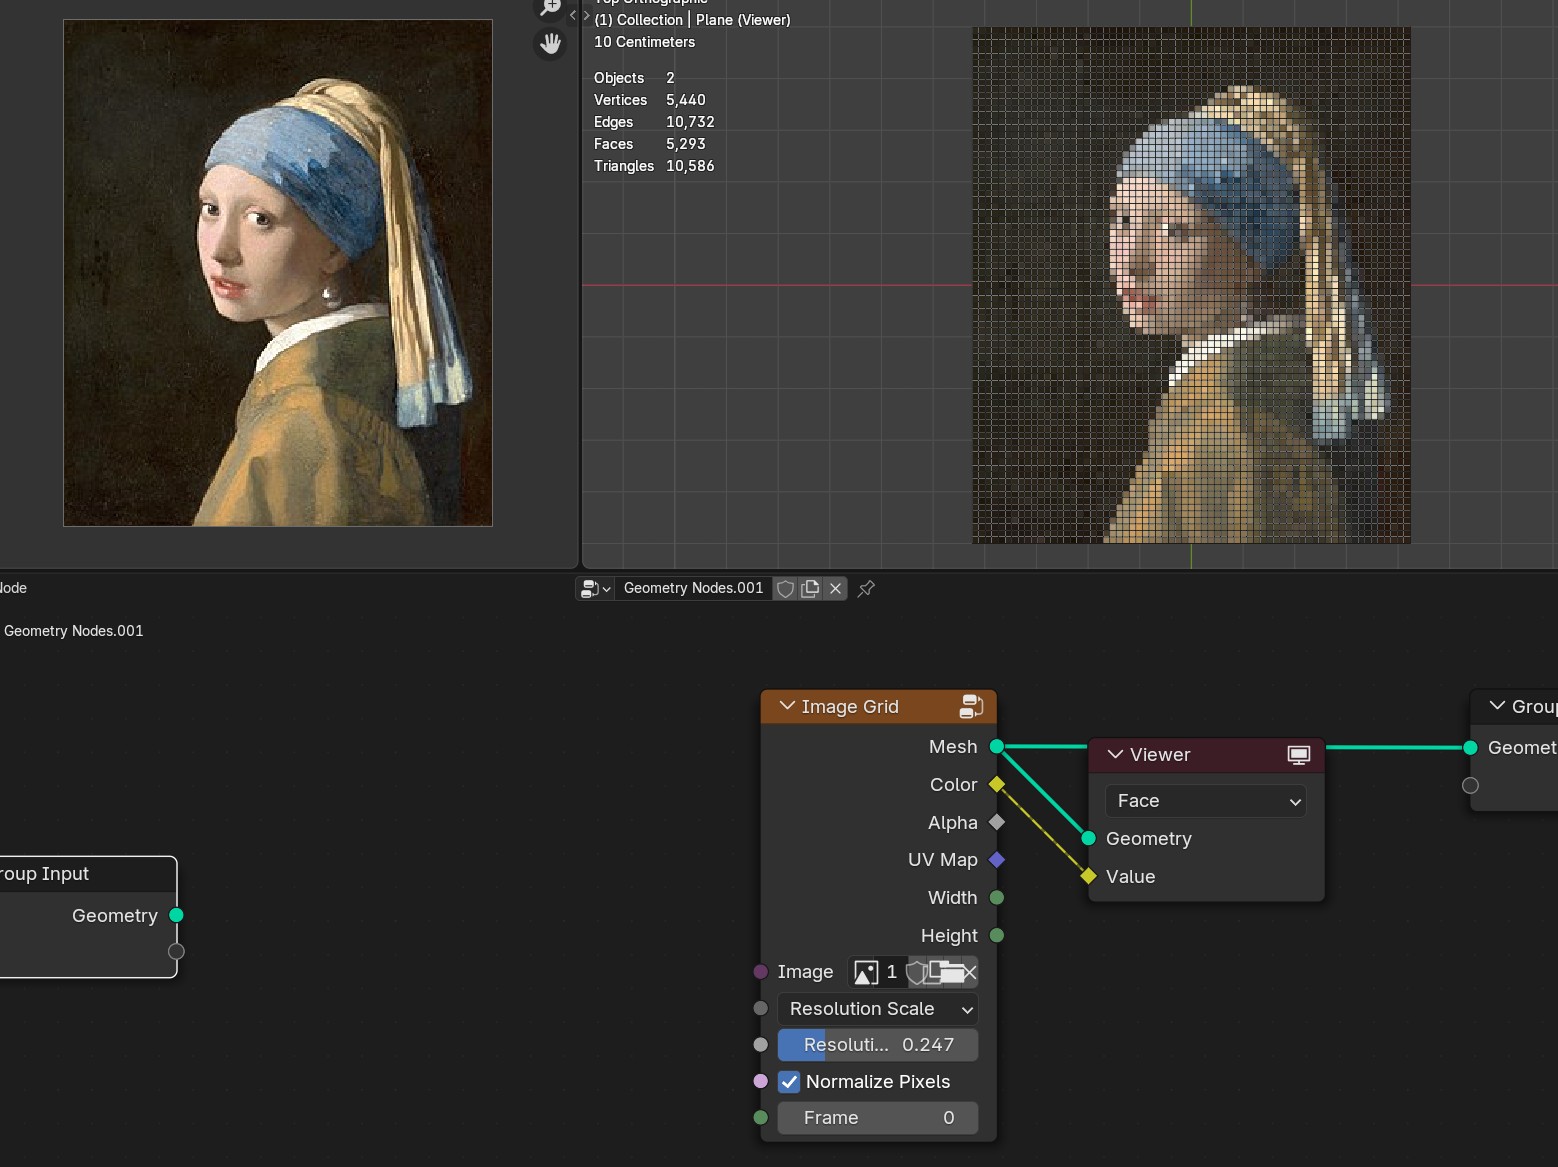Click the Resolution value input socket
The width and height of the screenshot is (1558, 1167).
(761, 1045)
